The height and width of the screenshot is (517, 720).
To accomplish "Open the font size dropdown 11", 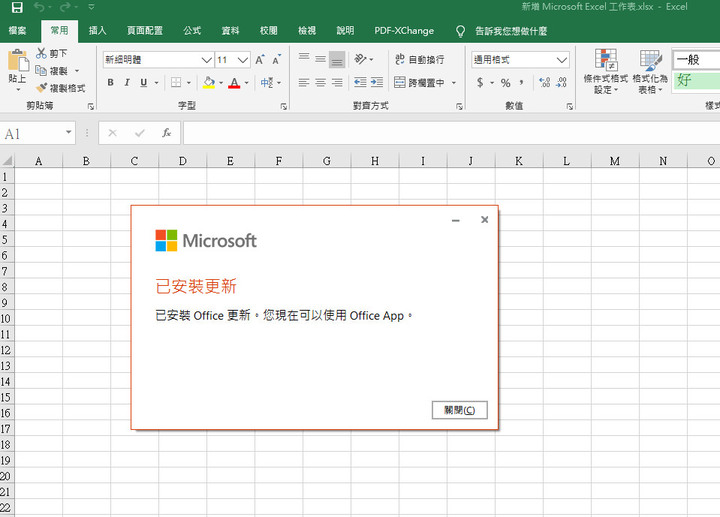I will click(243, 60).
